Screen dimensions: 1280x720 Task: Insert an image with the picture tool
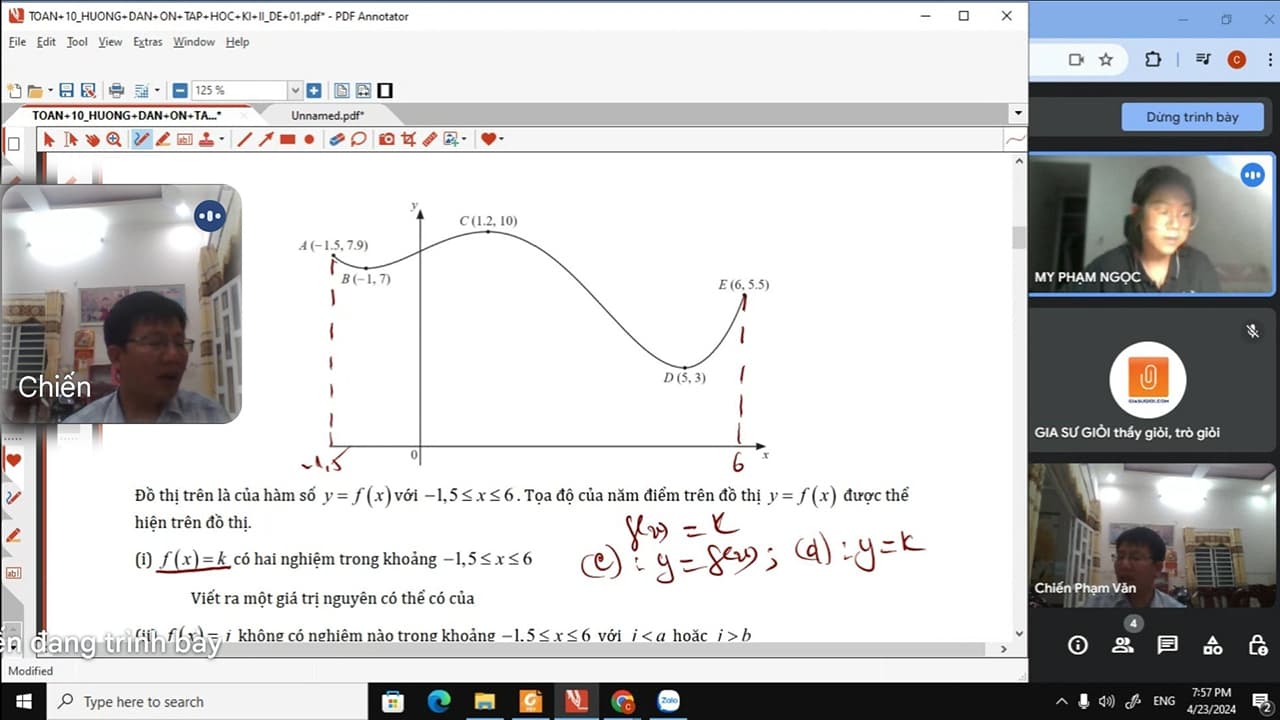[x=451, y=139]
